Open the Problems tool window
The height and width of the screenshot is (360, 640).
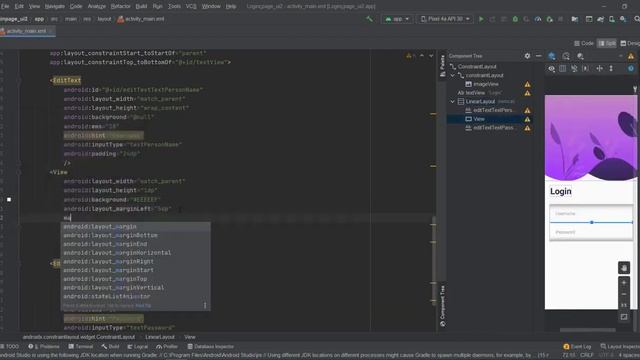click(44, 347)
